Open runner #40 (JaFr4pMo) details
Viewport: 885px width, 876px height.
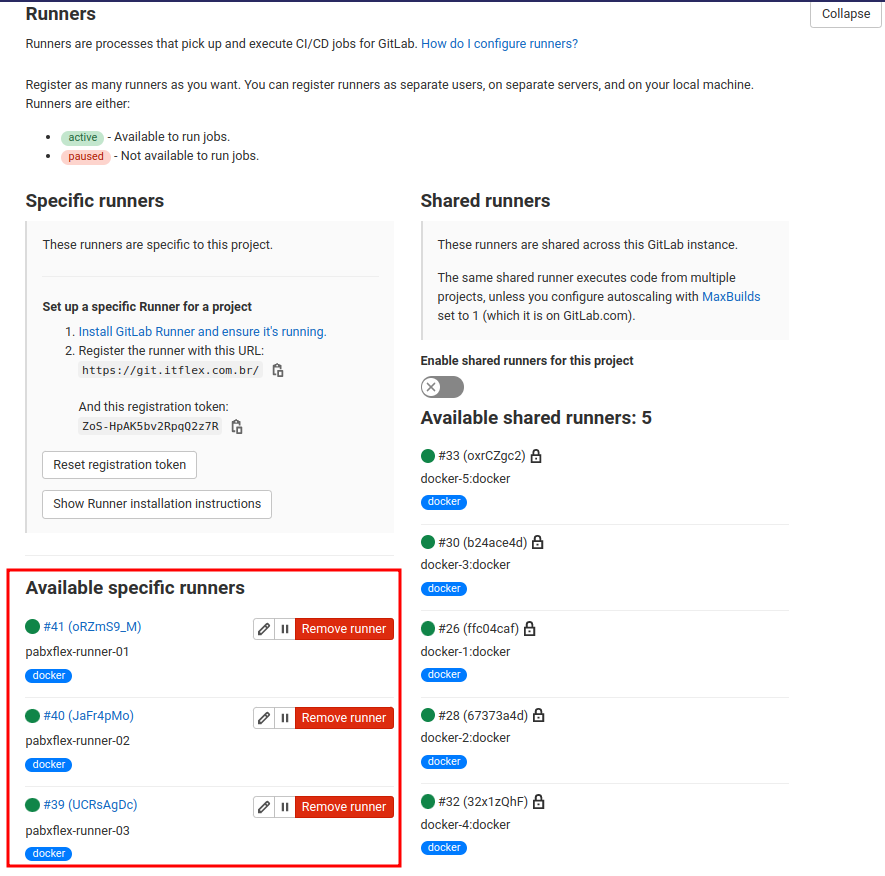point(89,716)
